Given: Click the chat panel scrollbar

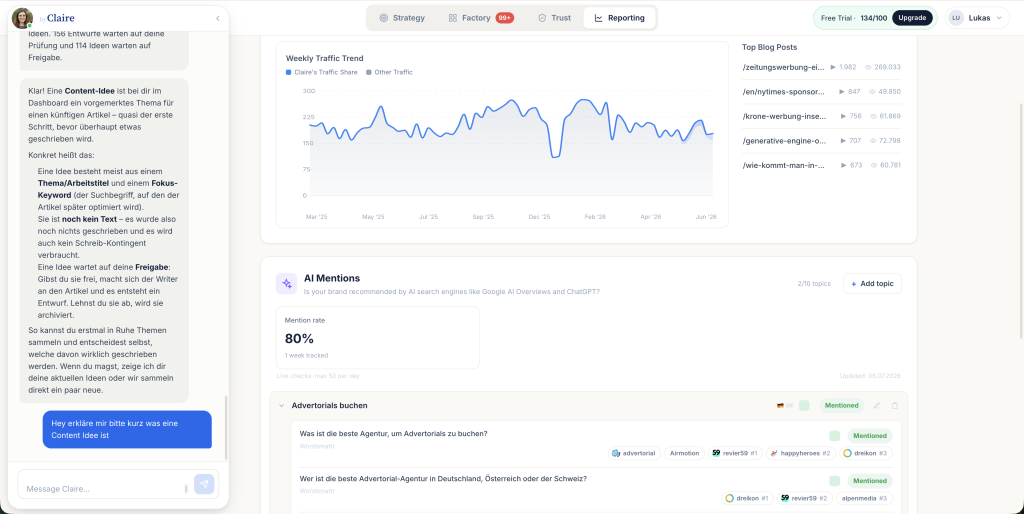Looking at the screenshot, I should click(x=227, y=427).
